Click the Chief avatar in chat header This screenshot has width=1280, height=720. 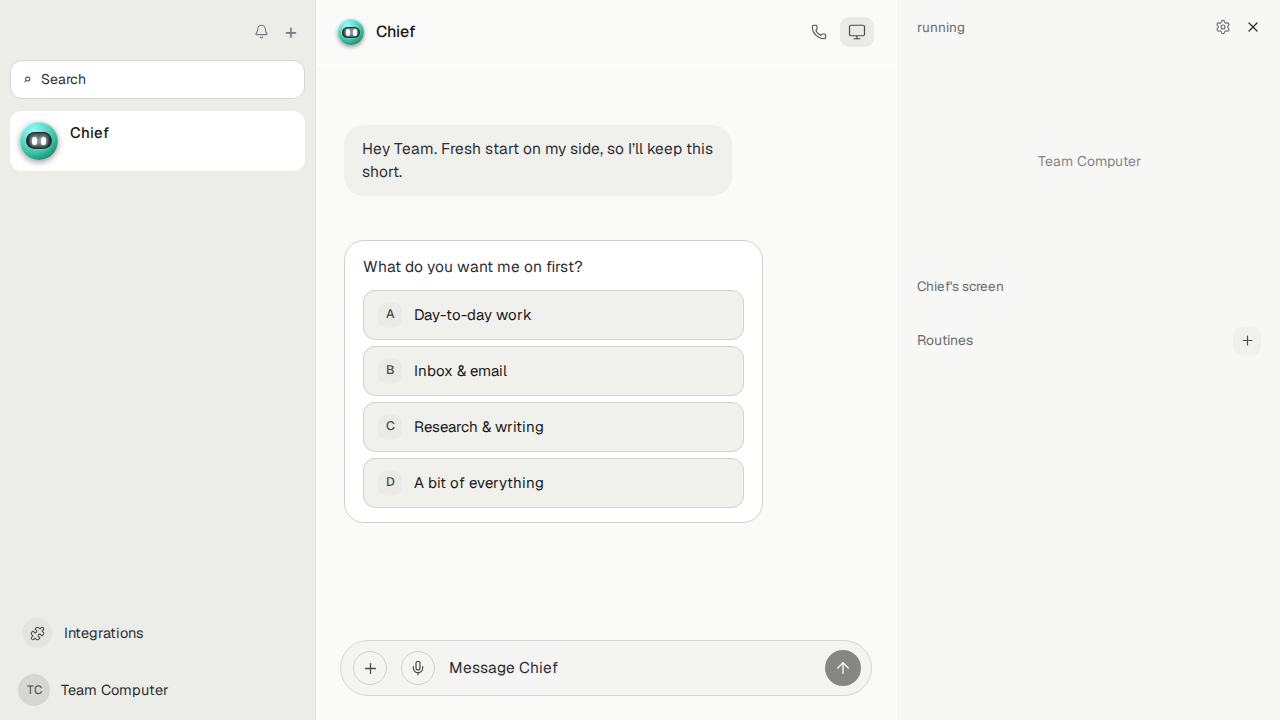(x=351, y=32)
